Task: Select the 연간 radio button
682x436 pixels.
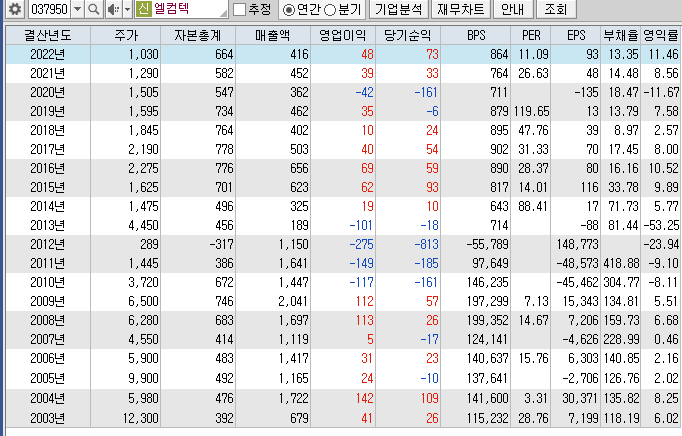Action: [289, 10]
